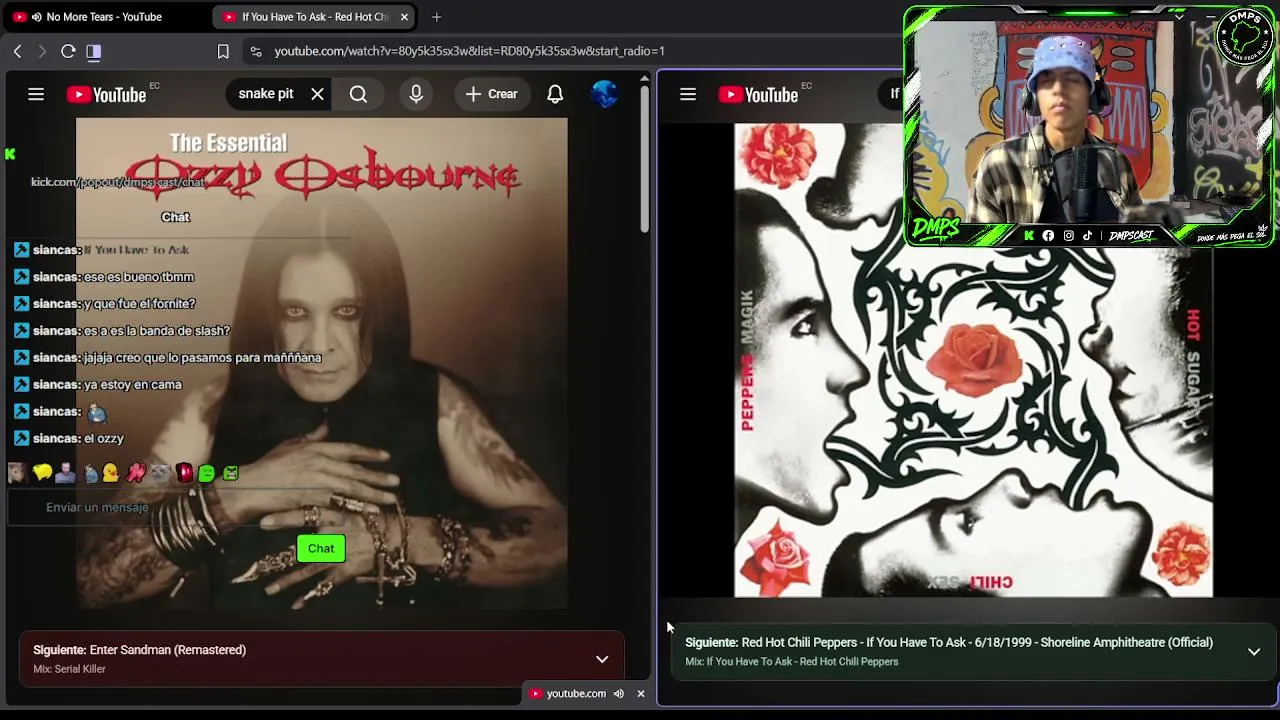1280x720 pixels.
Task: Click the green Chat button
Action: pos(321,548)
